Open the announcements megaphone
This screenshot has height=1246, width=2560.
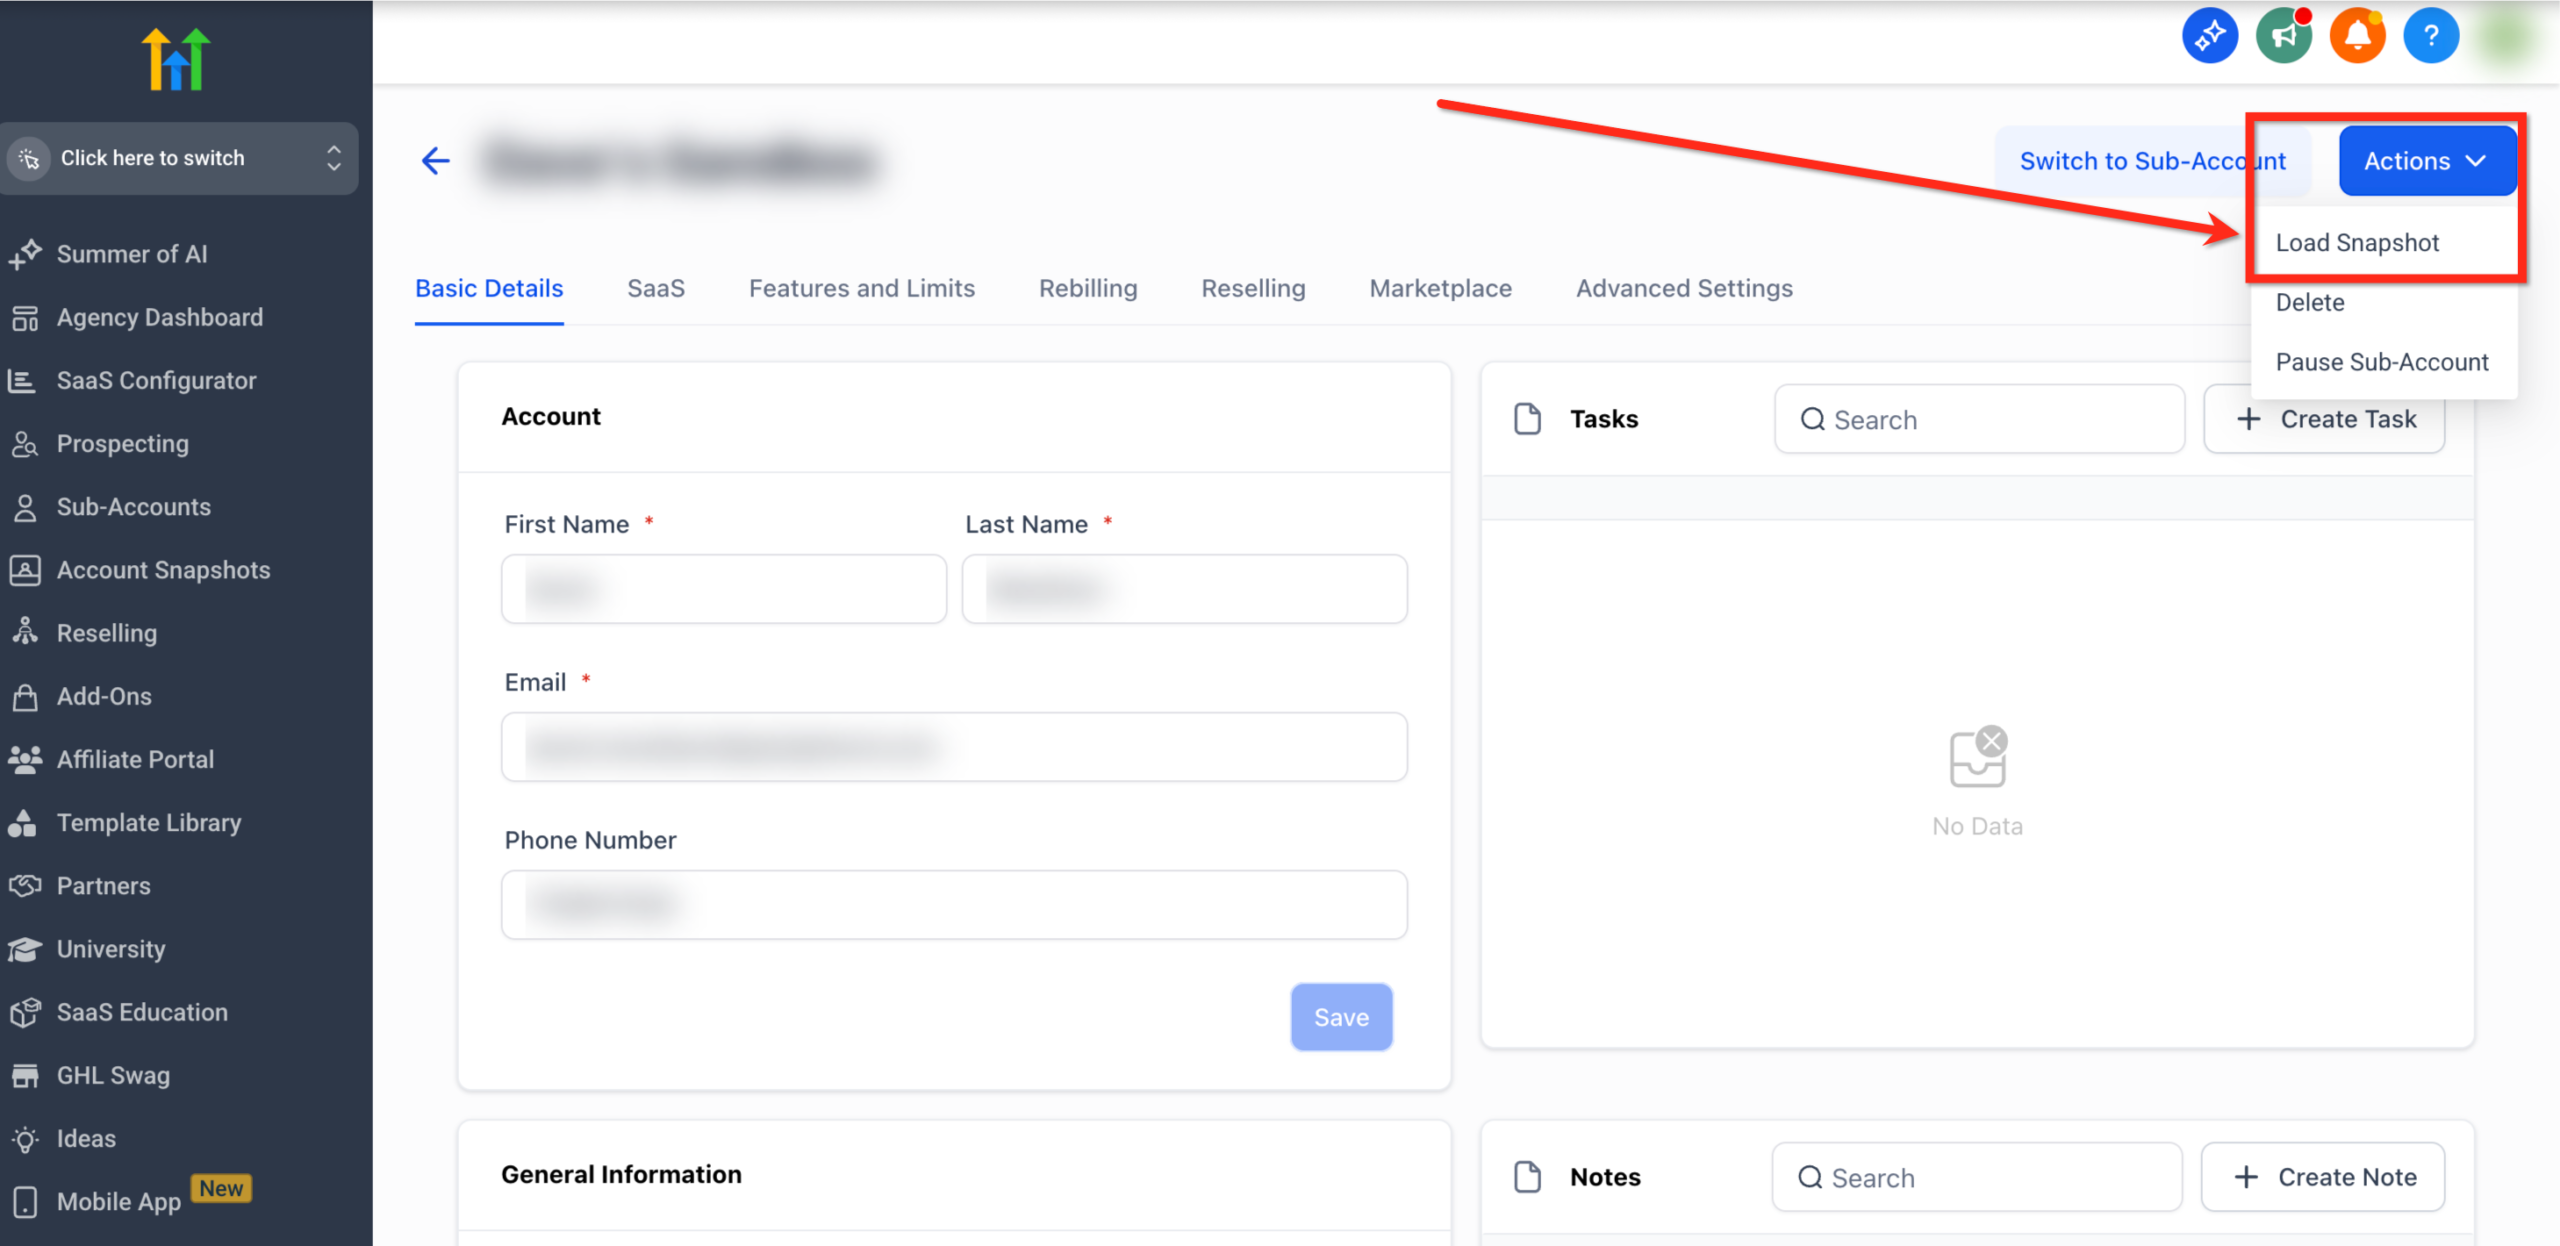[2284, 34]
